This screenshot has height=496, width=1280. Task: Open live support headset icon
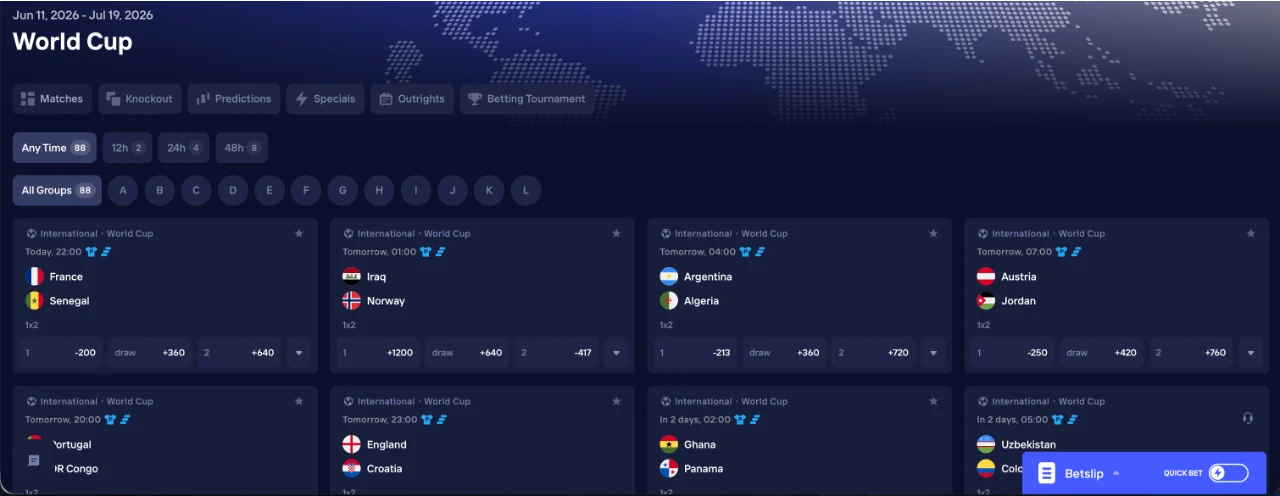click(x=1248, y=418)
